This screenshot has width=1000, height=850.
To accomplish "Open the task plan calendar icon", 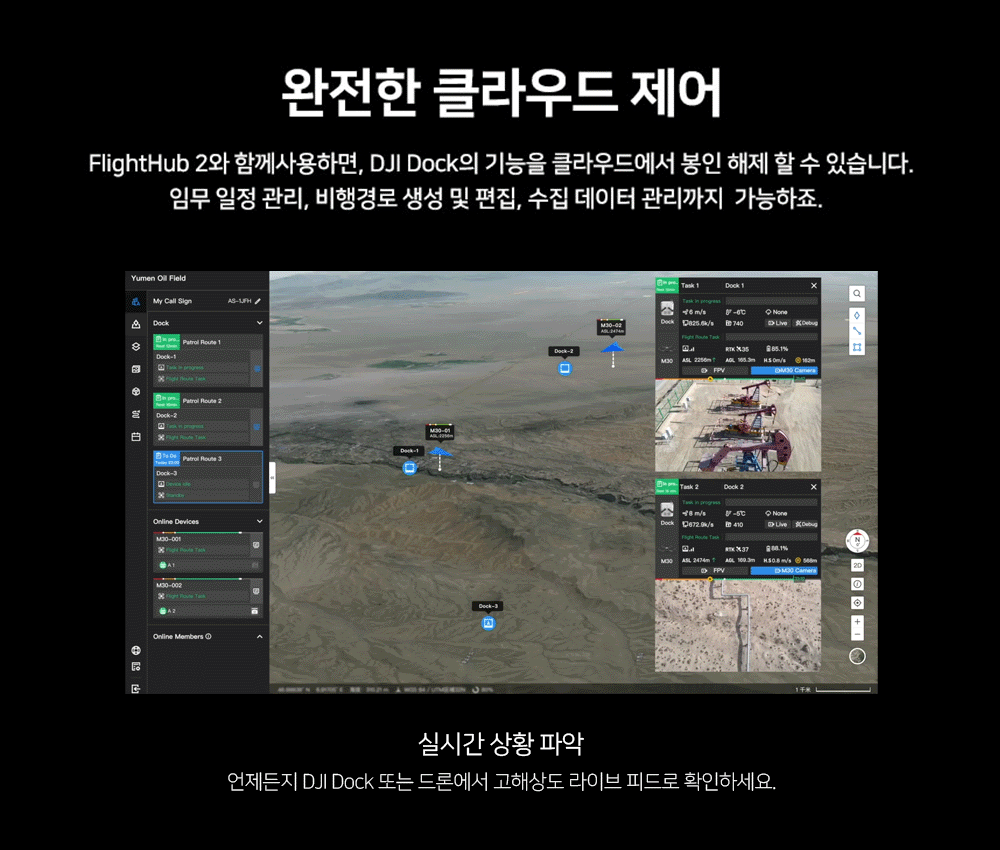I will click(x=136, y=437).
